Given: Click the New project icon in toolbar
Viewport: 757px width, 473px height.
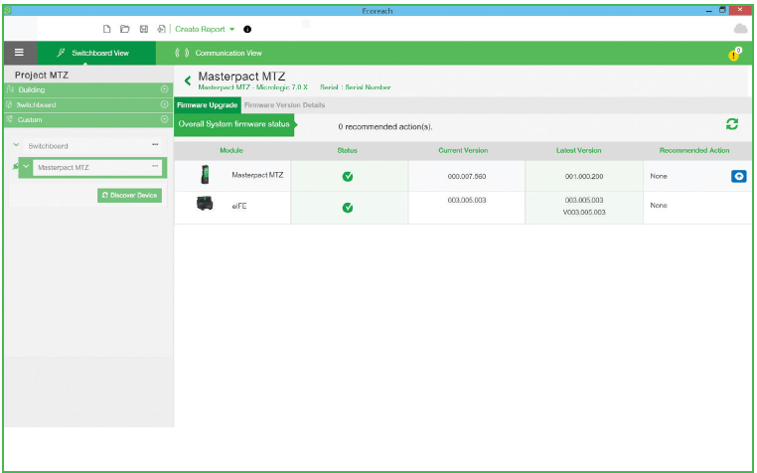Looking at the screenshot, I should coord(107,29).
